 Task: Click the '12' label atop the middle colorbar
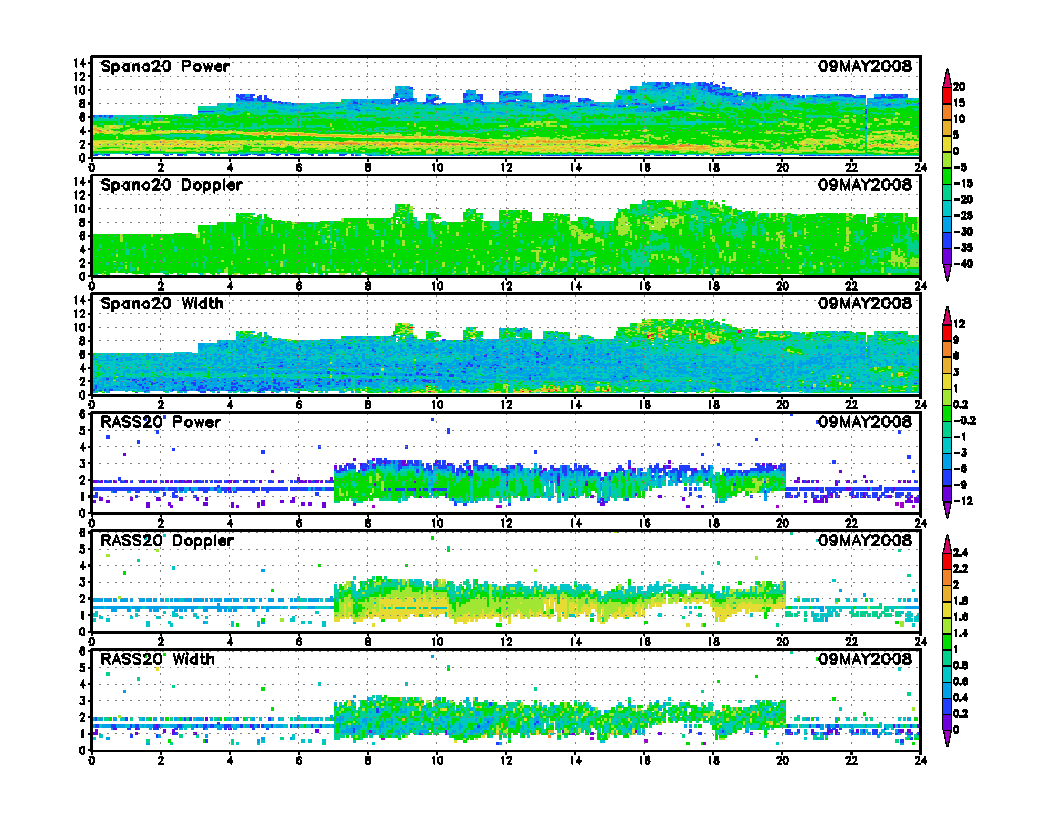coord(959,325)
